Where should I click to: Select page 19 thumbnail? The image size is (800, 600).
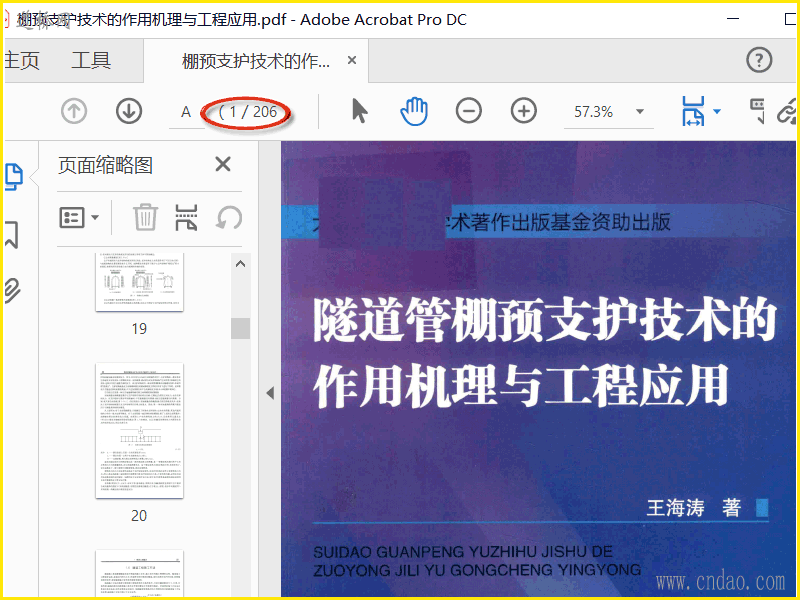click(139, 282)
